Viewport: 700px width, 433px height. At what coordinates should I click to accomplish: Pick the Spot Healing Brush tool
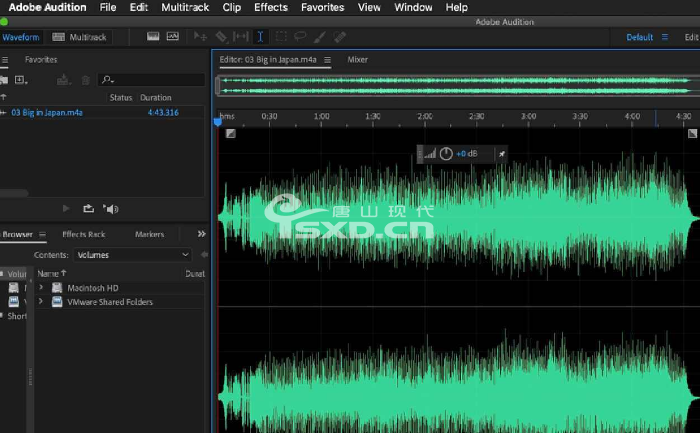click(x=340, y=37)
